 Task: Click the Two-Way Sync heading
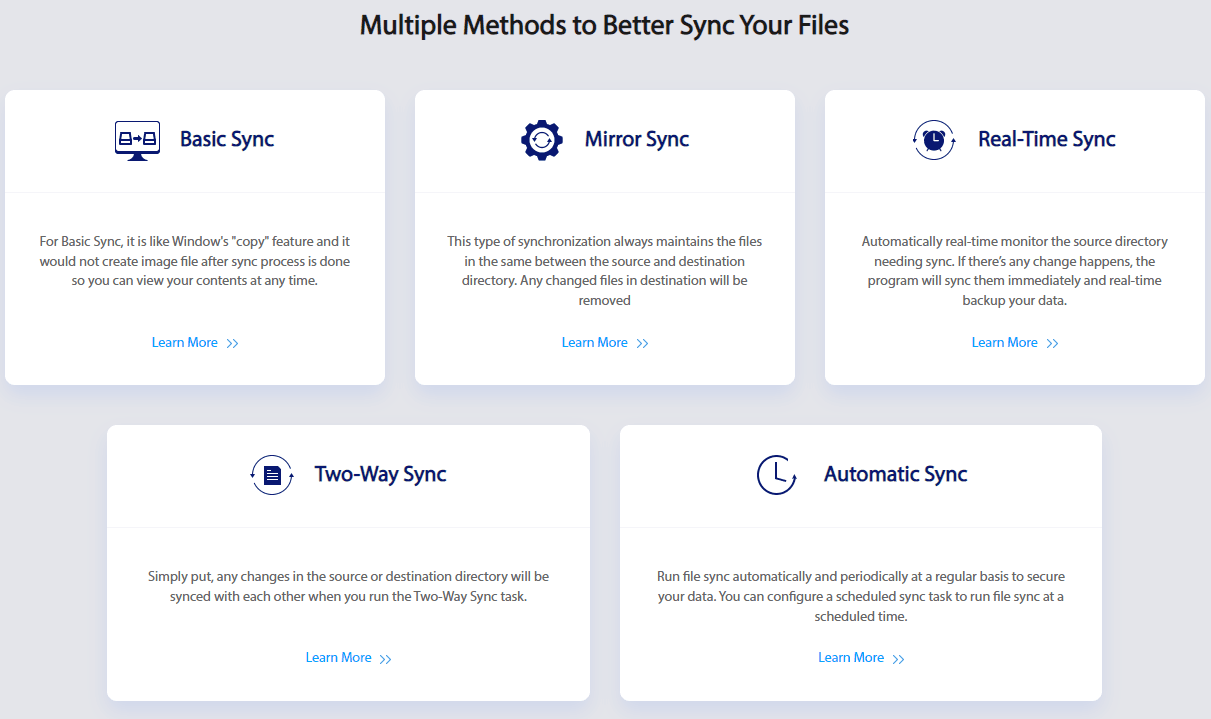coord(380,474)
